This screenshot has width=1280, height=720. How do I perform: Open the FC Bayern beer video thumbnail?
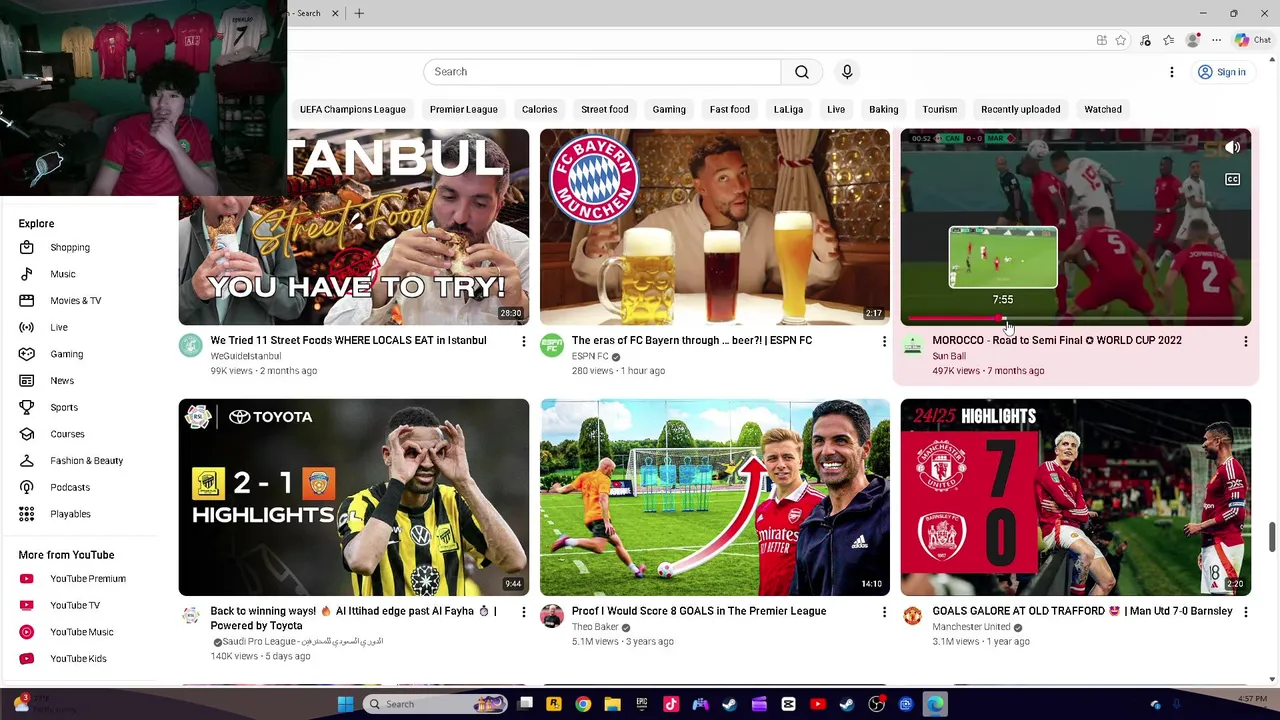(x=715, y=227)
